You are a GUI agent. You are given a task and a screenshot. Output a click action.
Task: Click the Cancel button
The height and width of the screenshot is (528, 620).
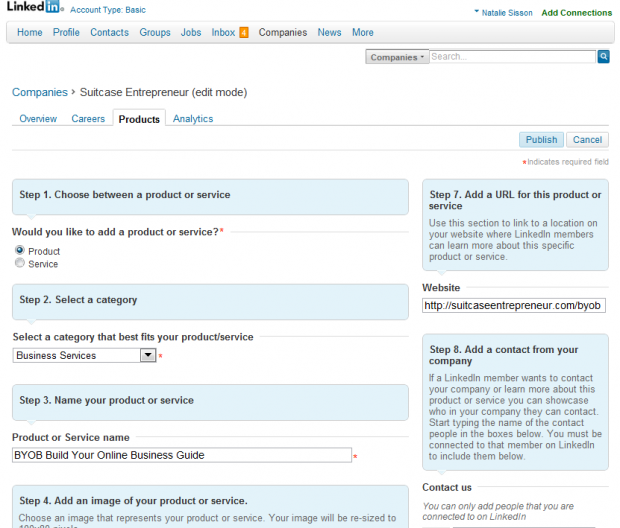pos(587,140)
